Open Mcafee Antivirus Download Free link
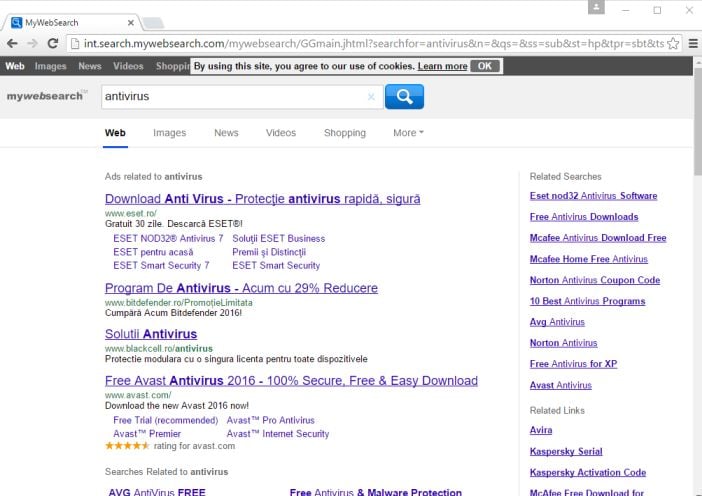This screenshot has width=702, height=496. pos(598,238)
